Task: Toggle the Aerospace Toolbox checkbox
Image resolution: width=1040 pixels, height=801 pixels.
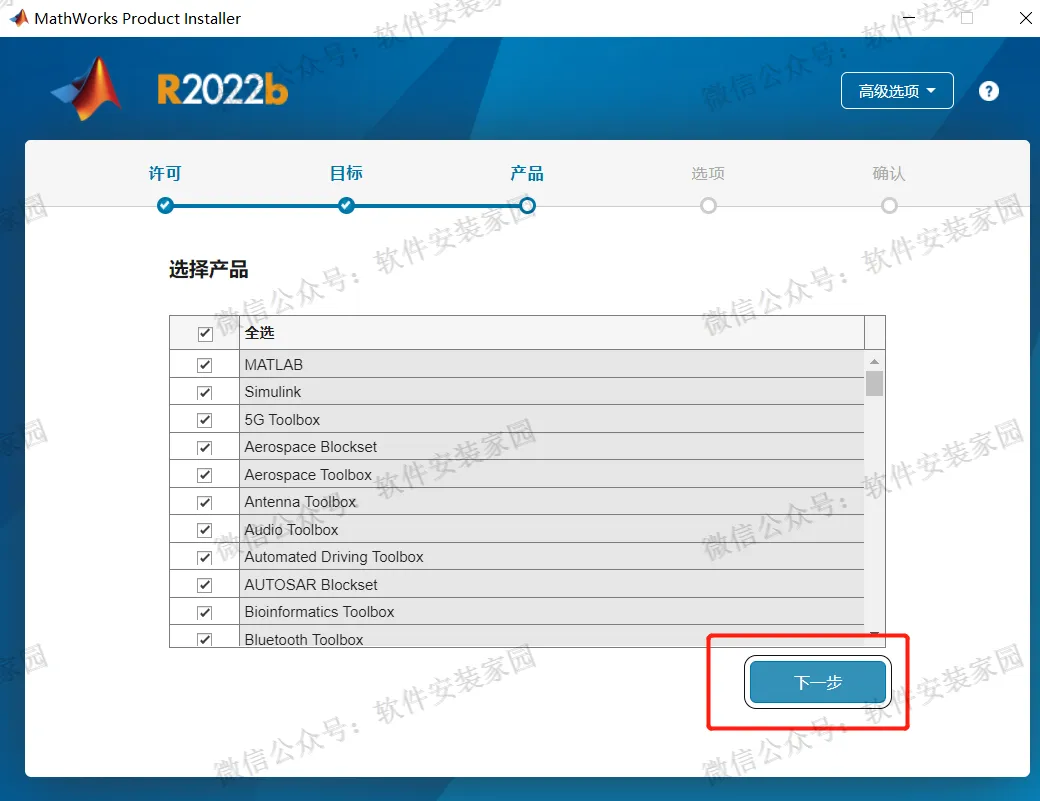Action: [x=204, y=475]
